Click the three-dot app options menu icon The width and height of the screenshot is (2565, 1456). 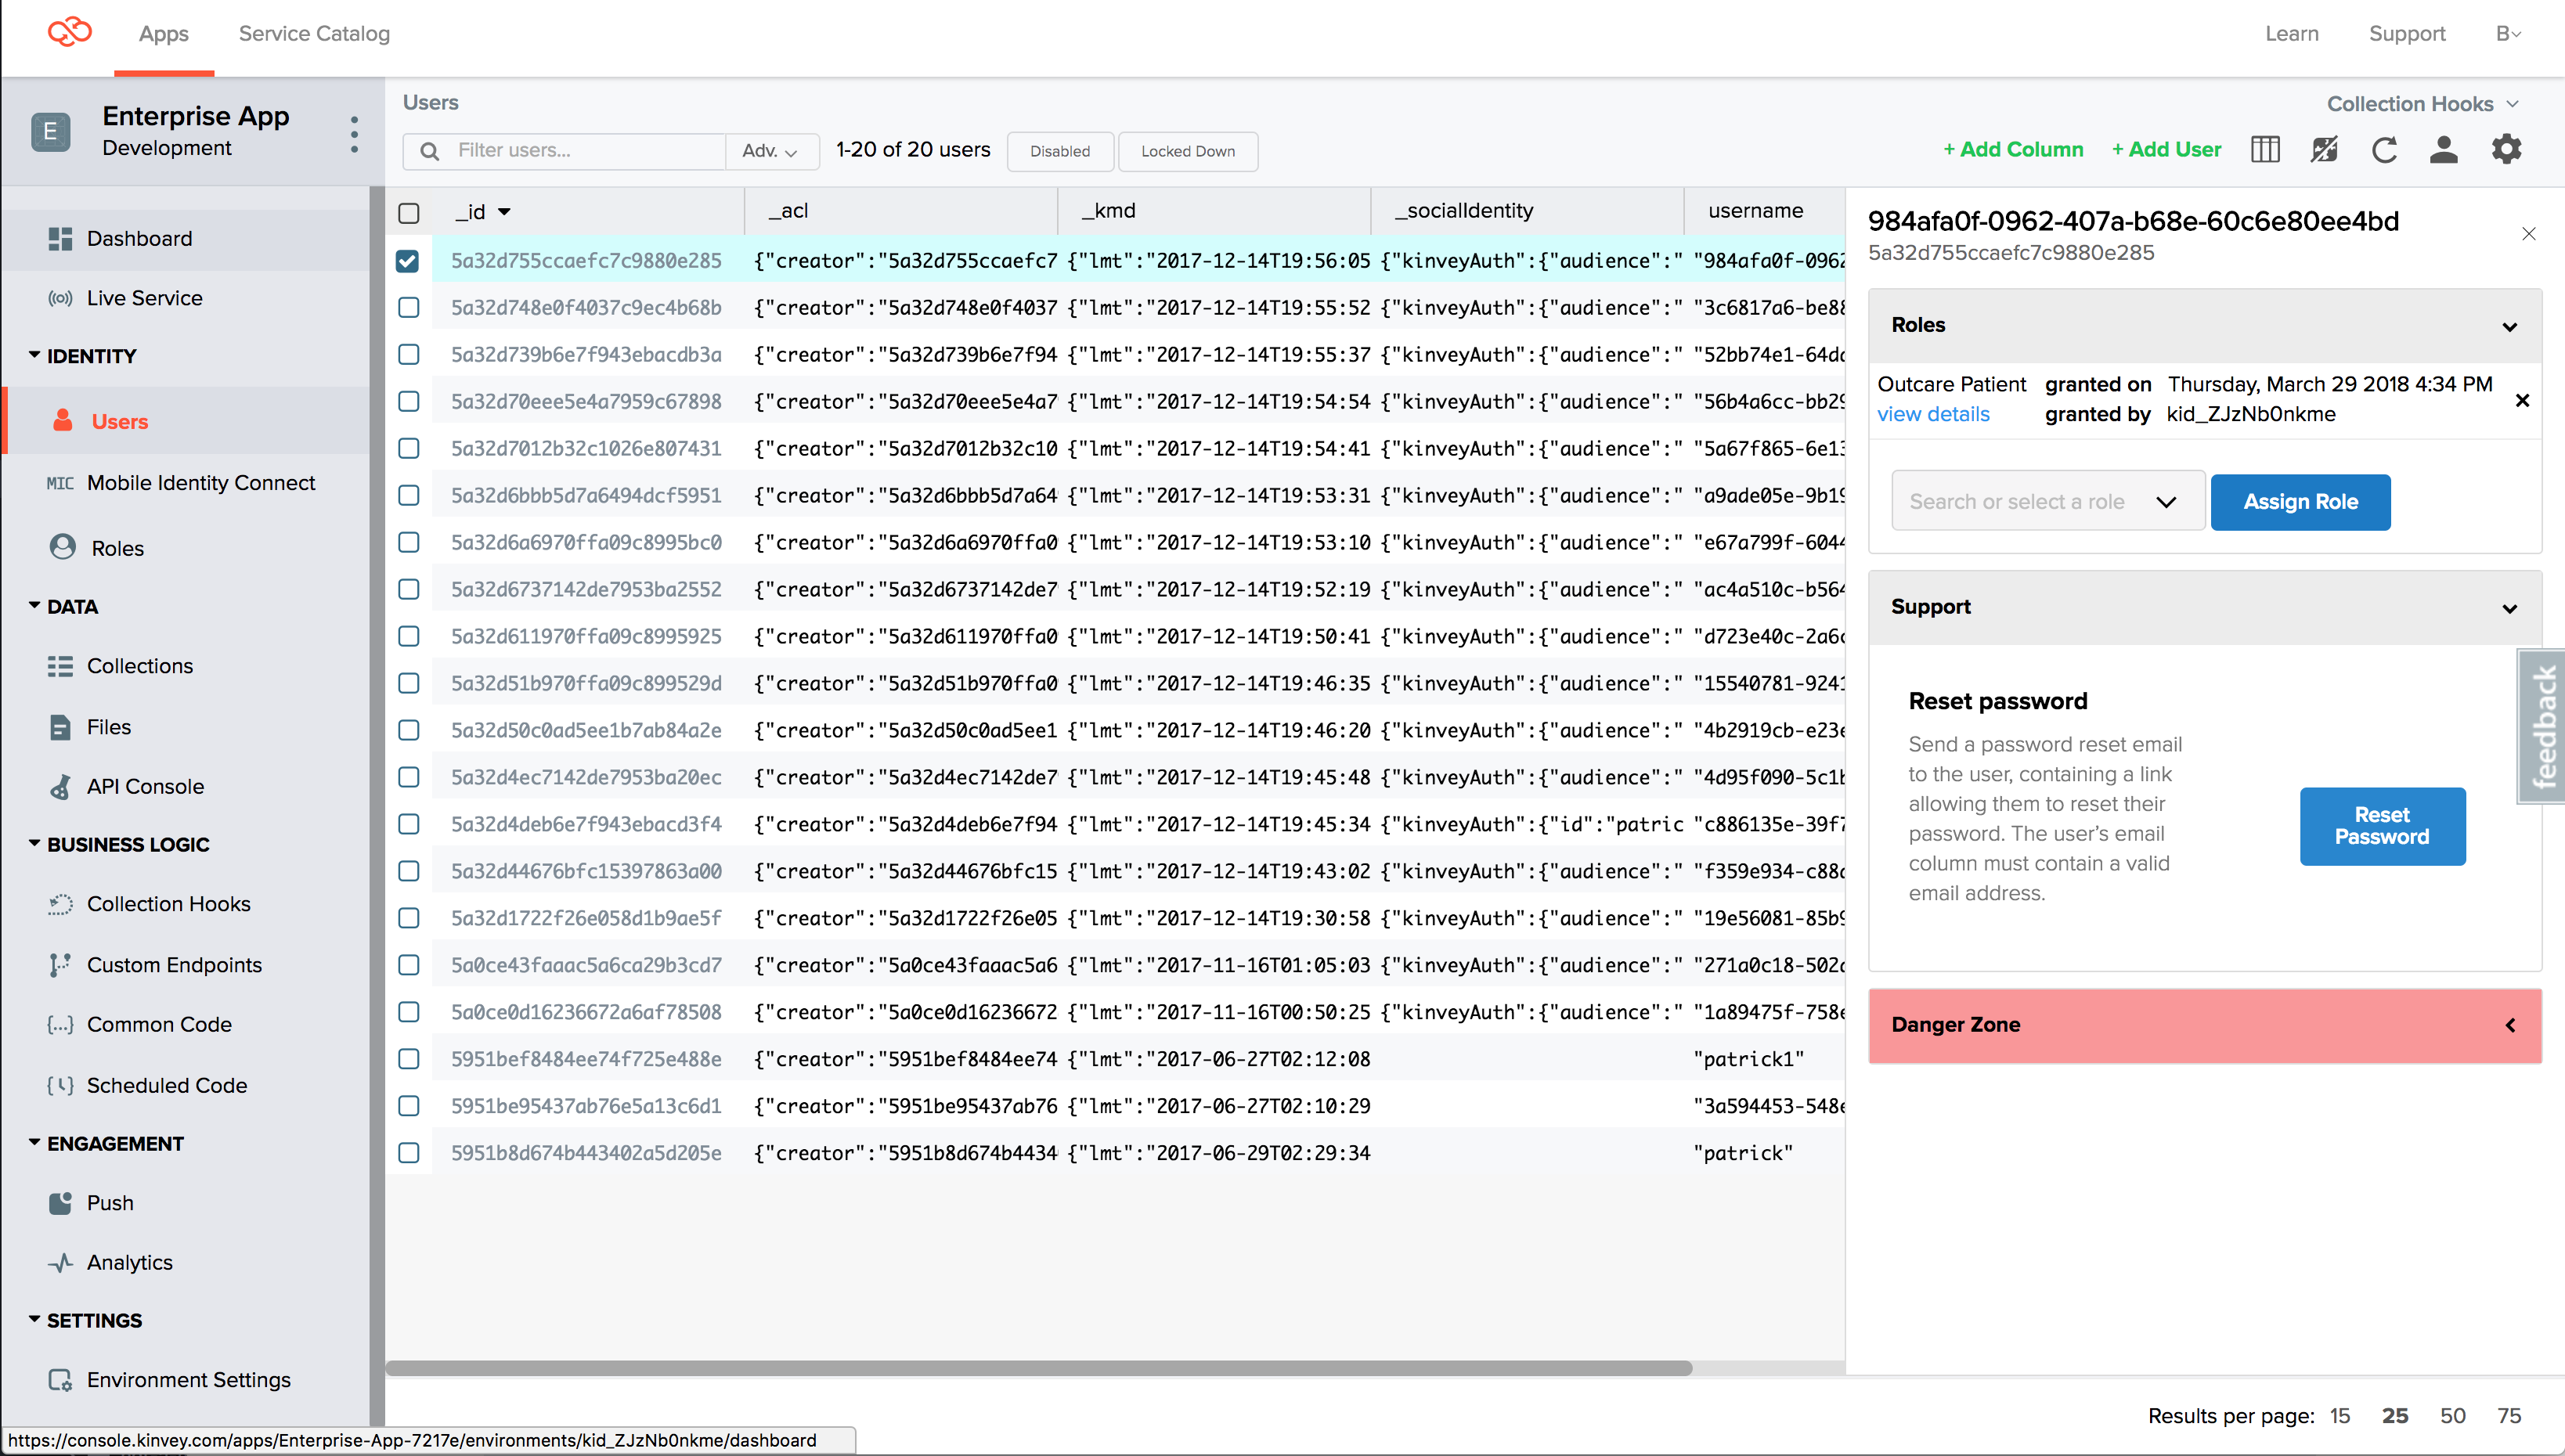[x=354, y=134]
